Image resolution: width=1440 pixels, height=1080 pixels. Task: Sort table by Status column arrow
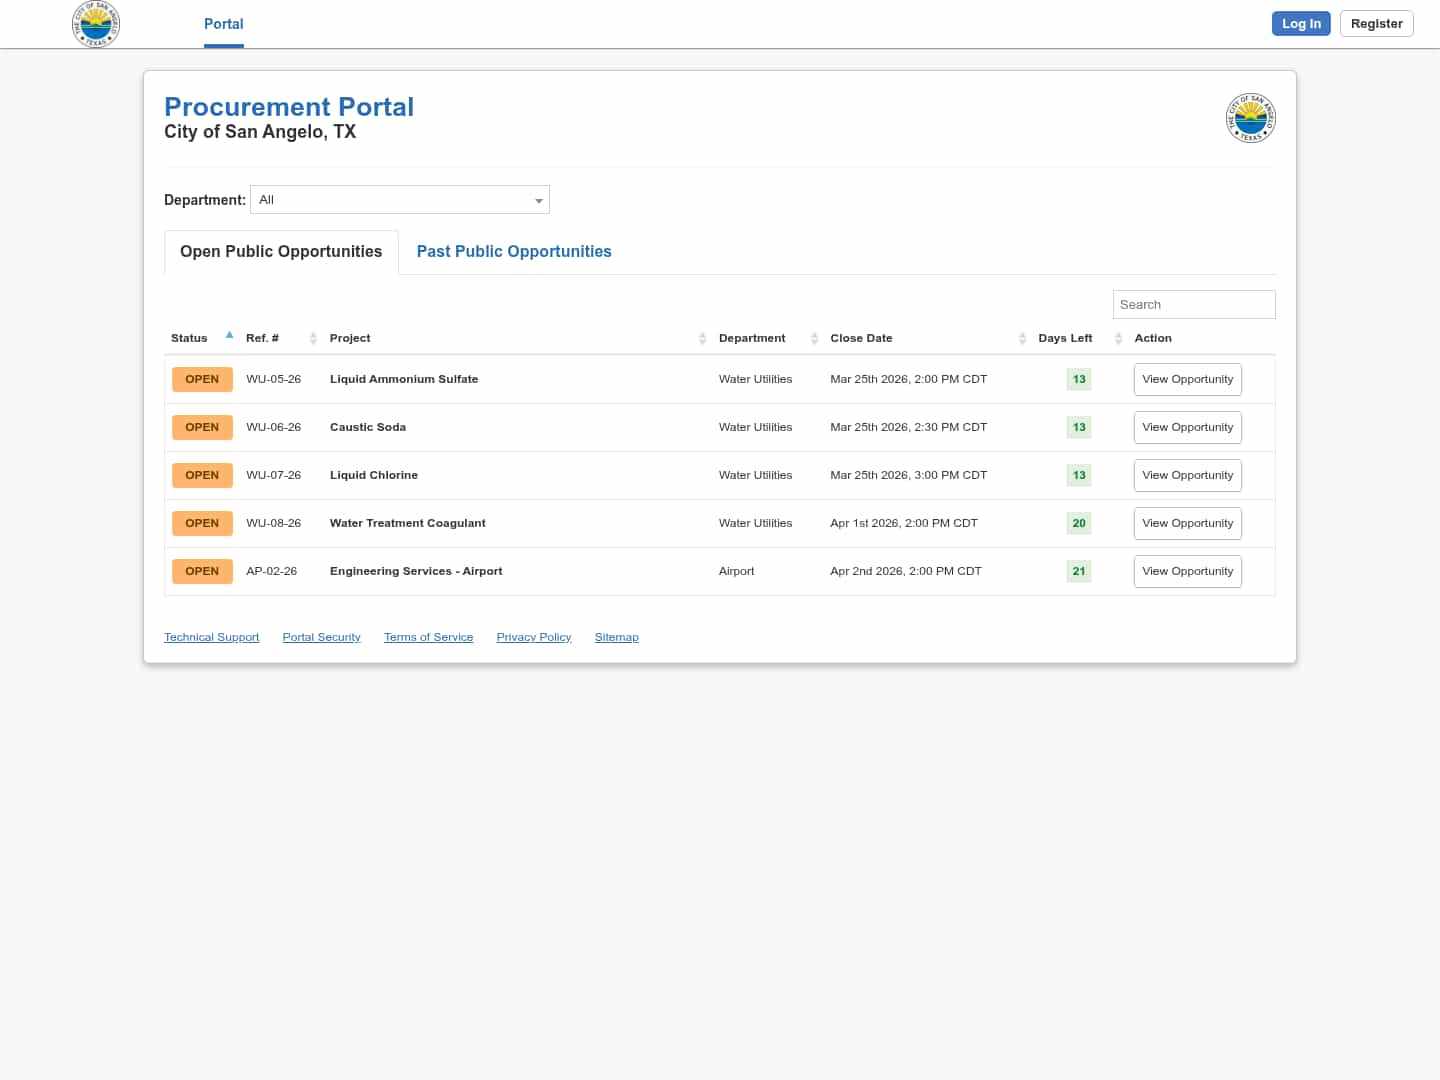tap(229, 336)
